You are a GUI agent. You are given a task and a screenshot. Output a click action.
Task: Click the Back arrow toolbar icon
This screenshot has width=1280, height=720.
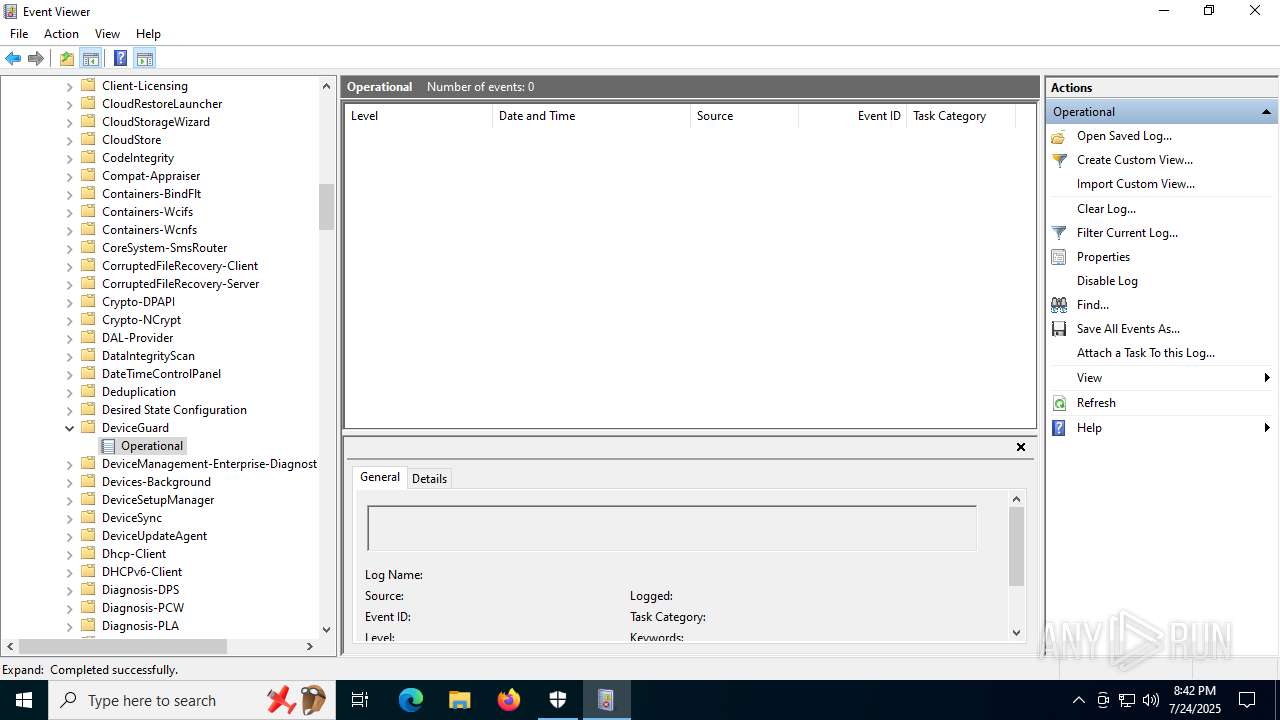[x=13, y=58]
